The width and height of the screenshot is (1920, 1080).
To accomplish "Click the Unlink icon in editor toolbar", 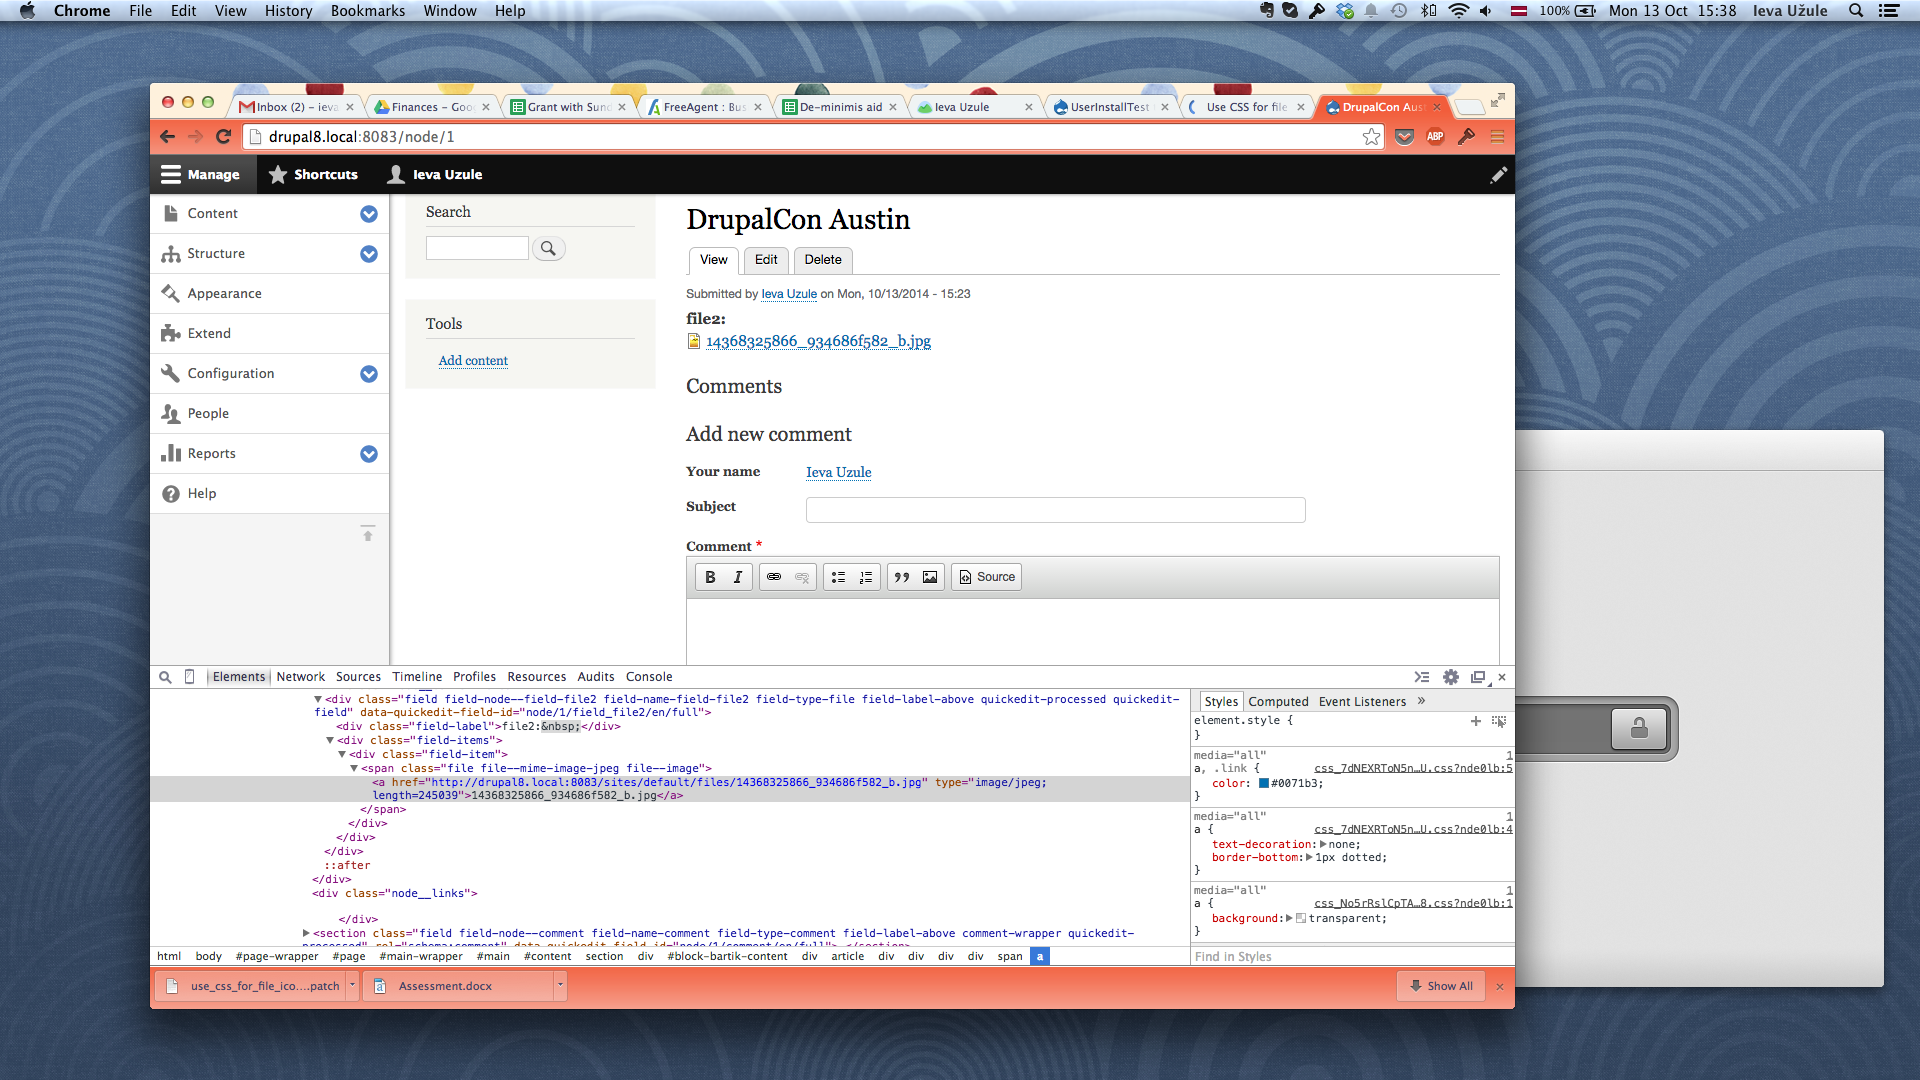I will (x=802, y=577).
